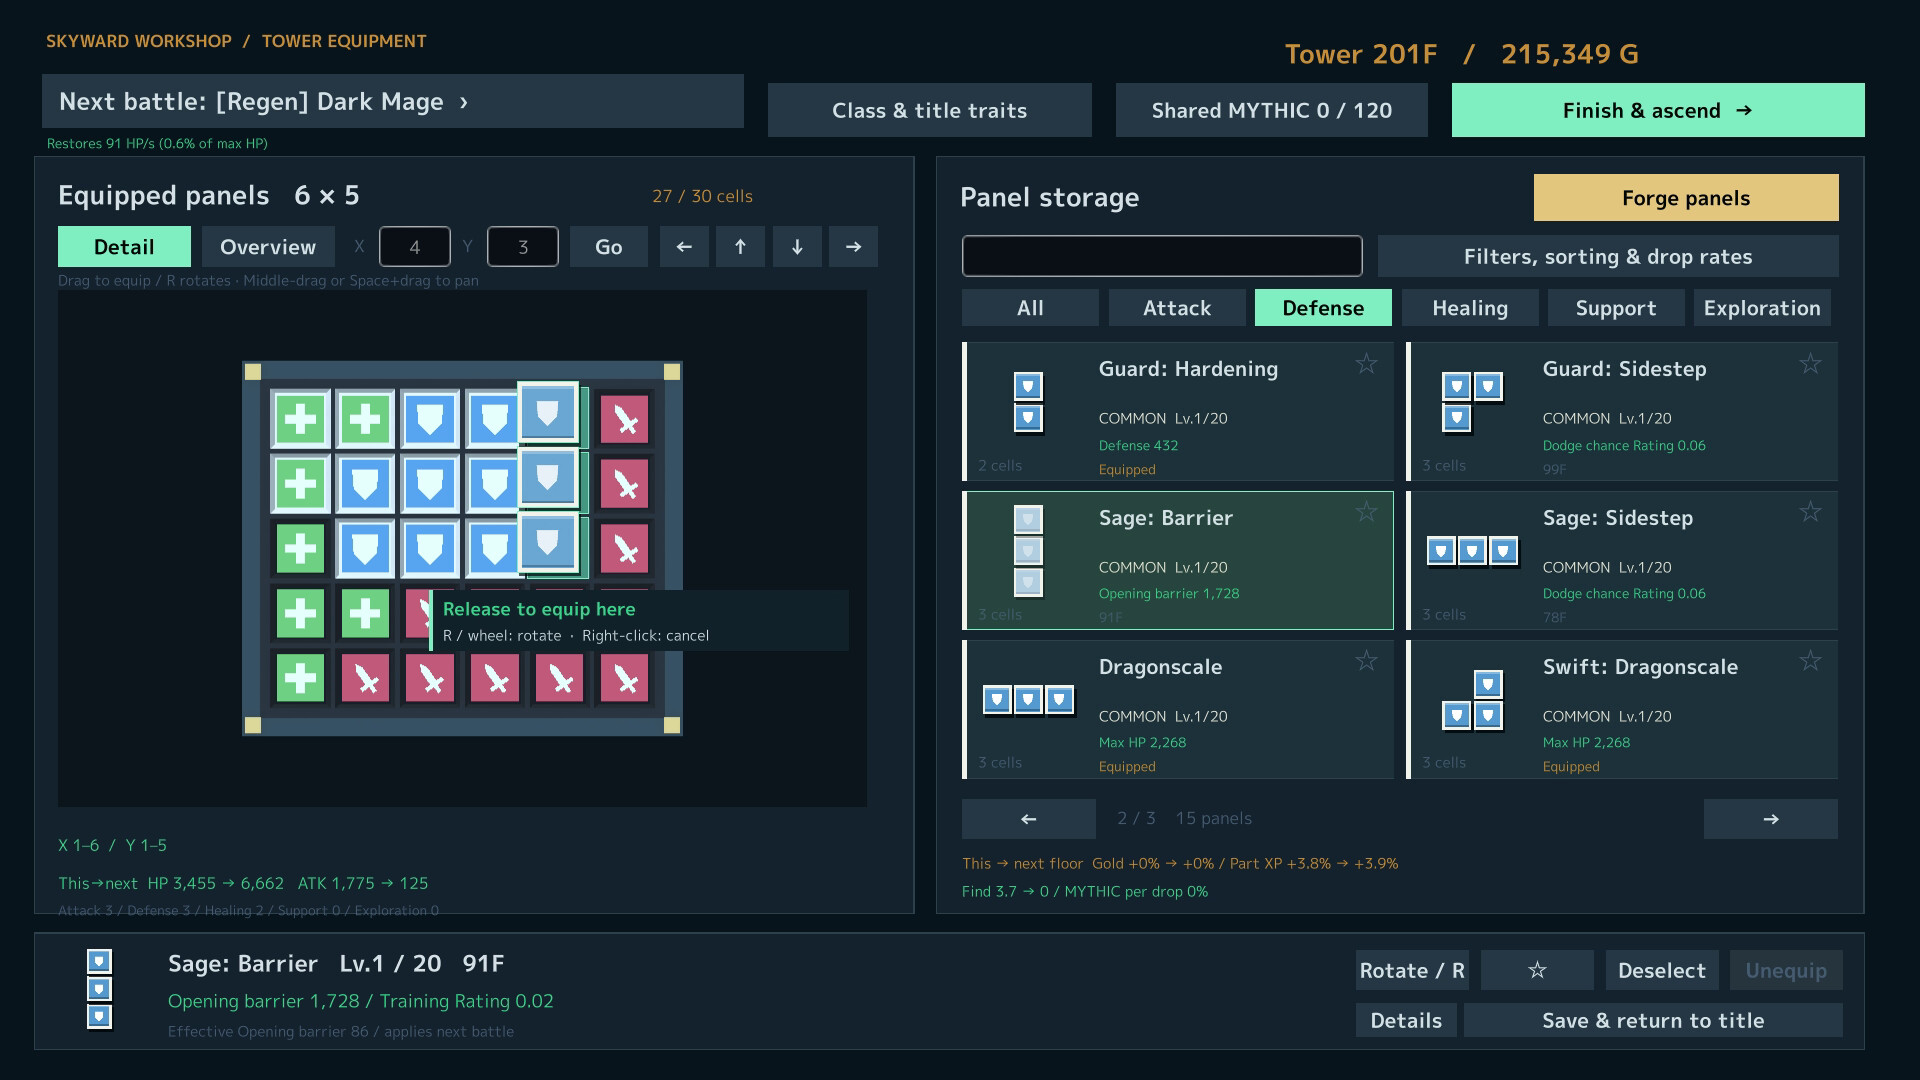Click Save & return to title

(x=1653, y=1020)
